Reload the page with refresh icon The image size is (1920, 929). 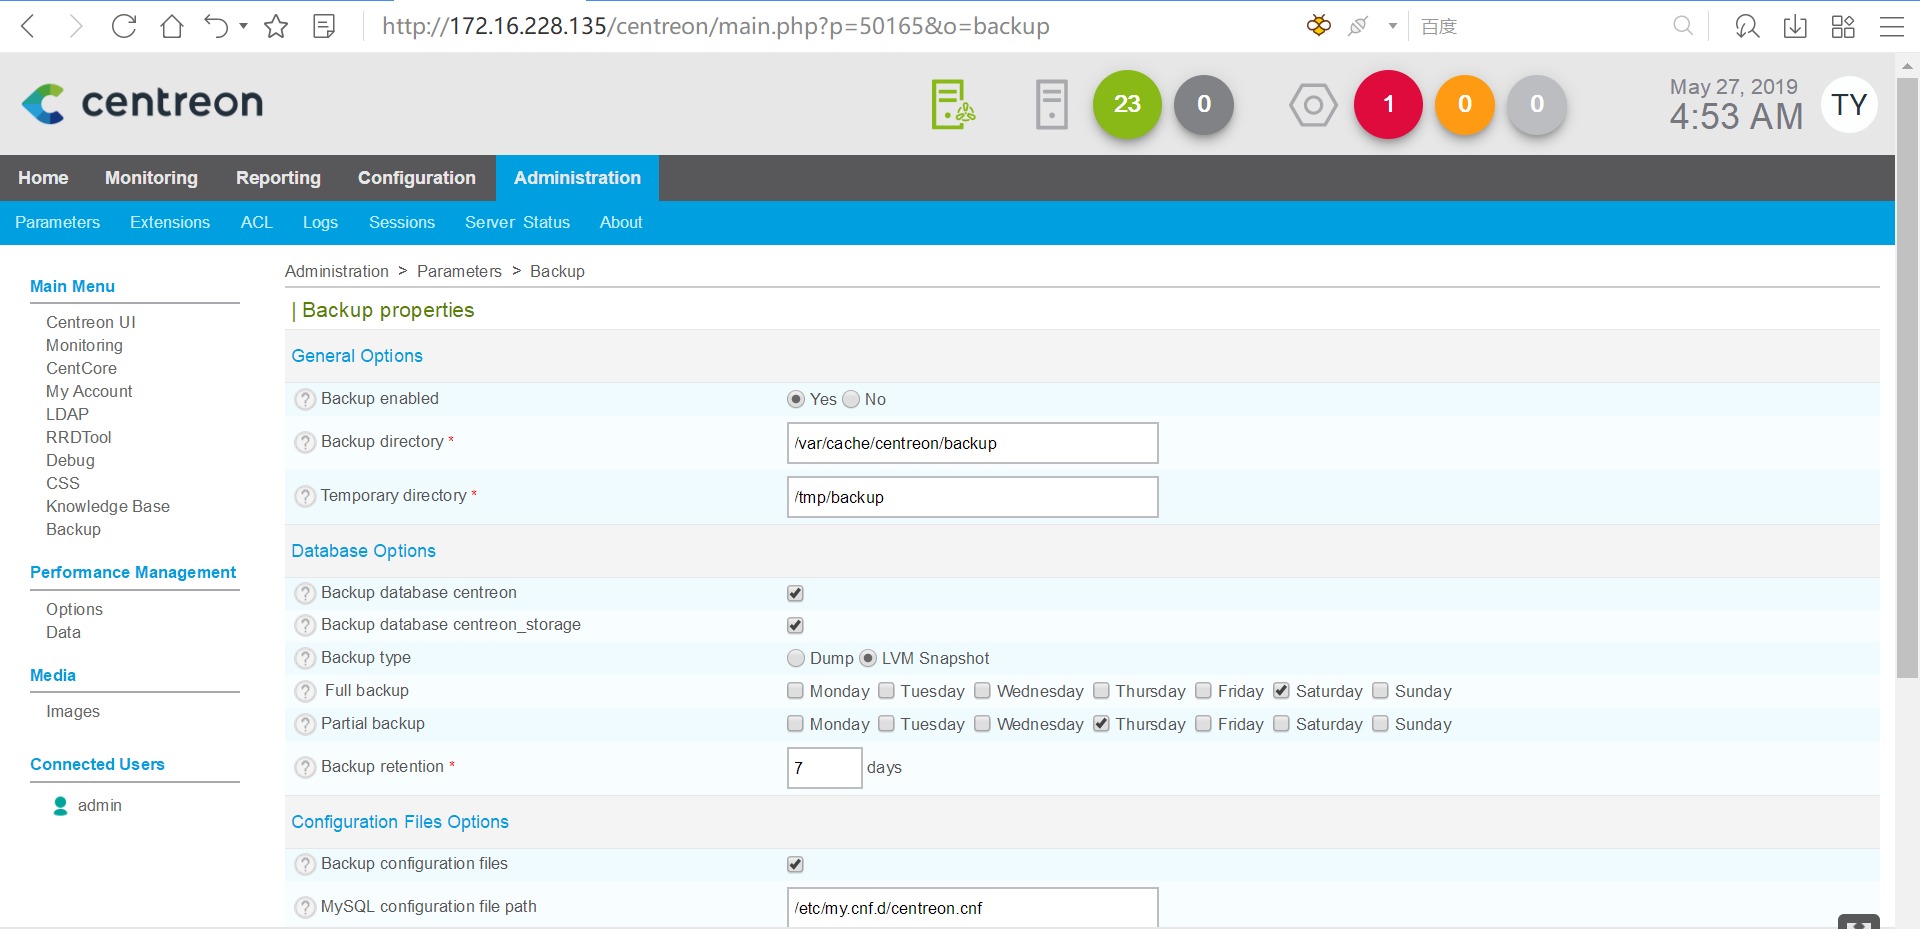[124, 26]
